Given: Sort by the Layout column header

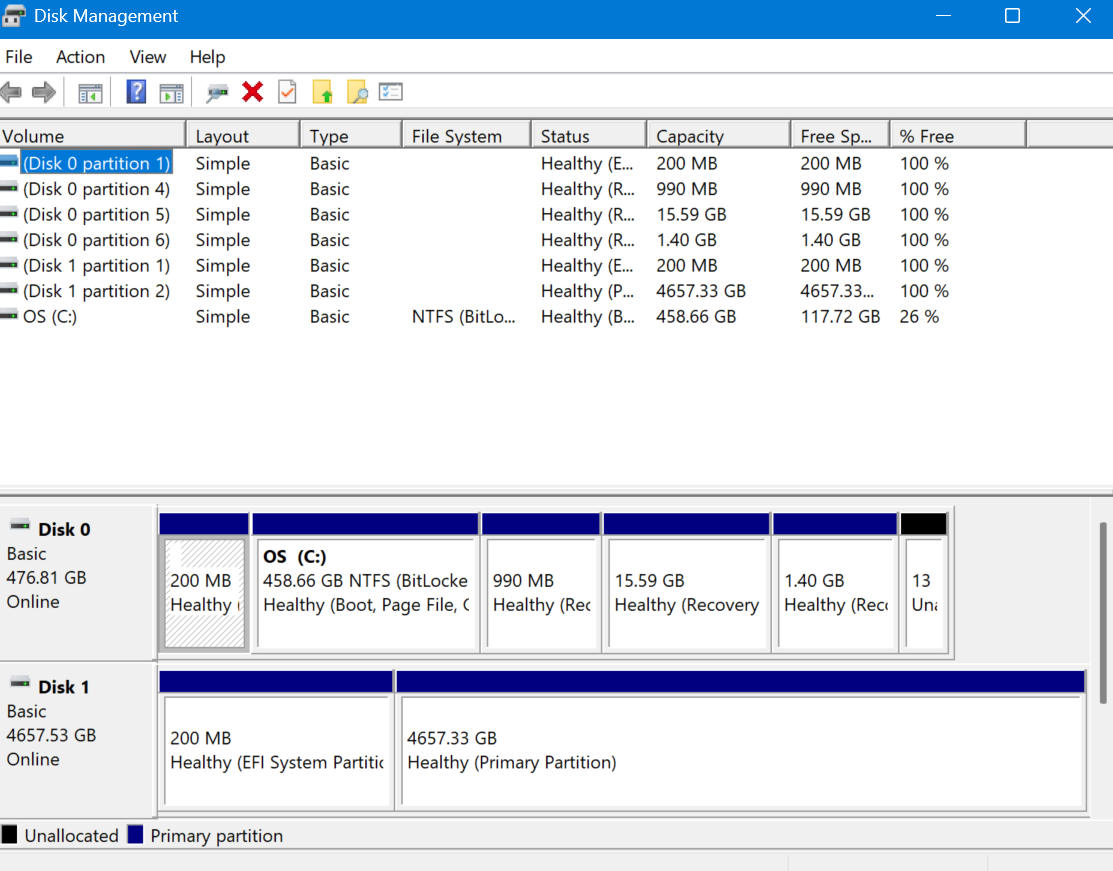Looking at the screenshot, I should click(243, 136).
